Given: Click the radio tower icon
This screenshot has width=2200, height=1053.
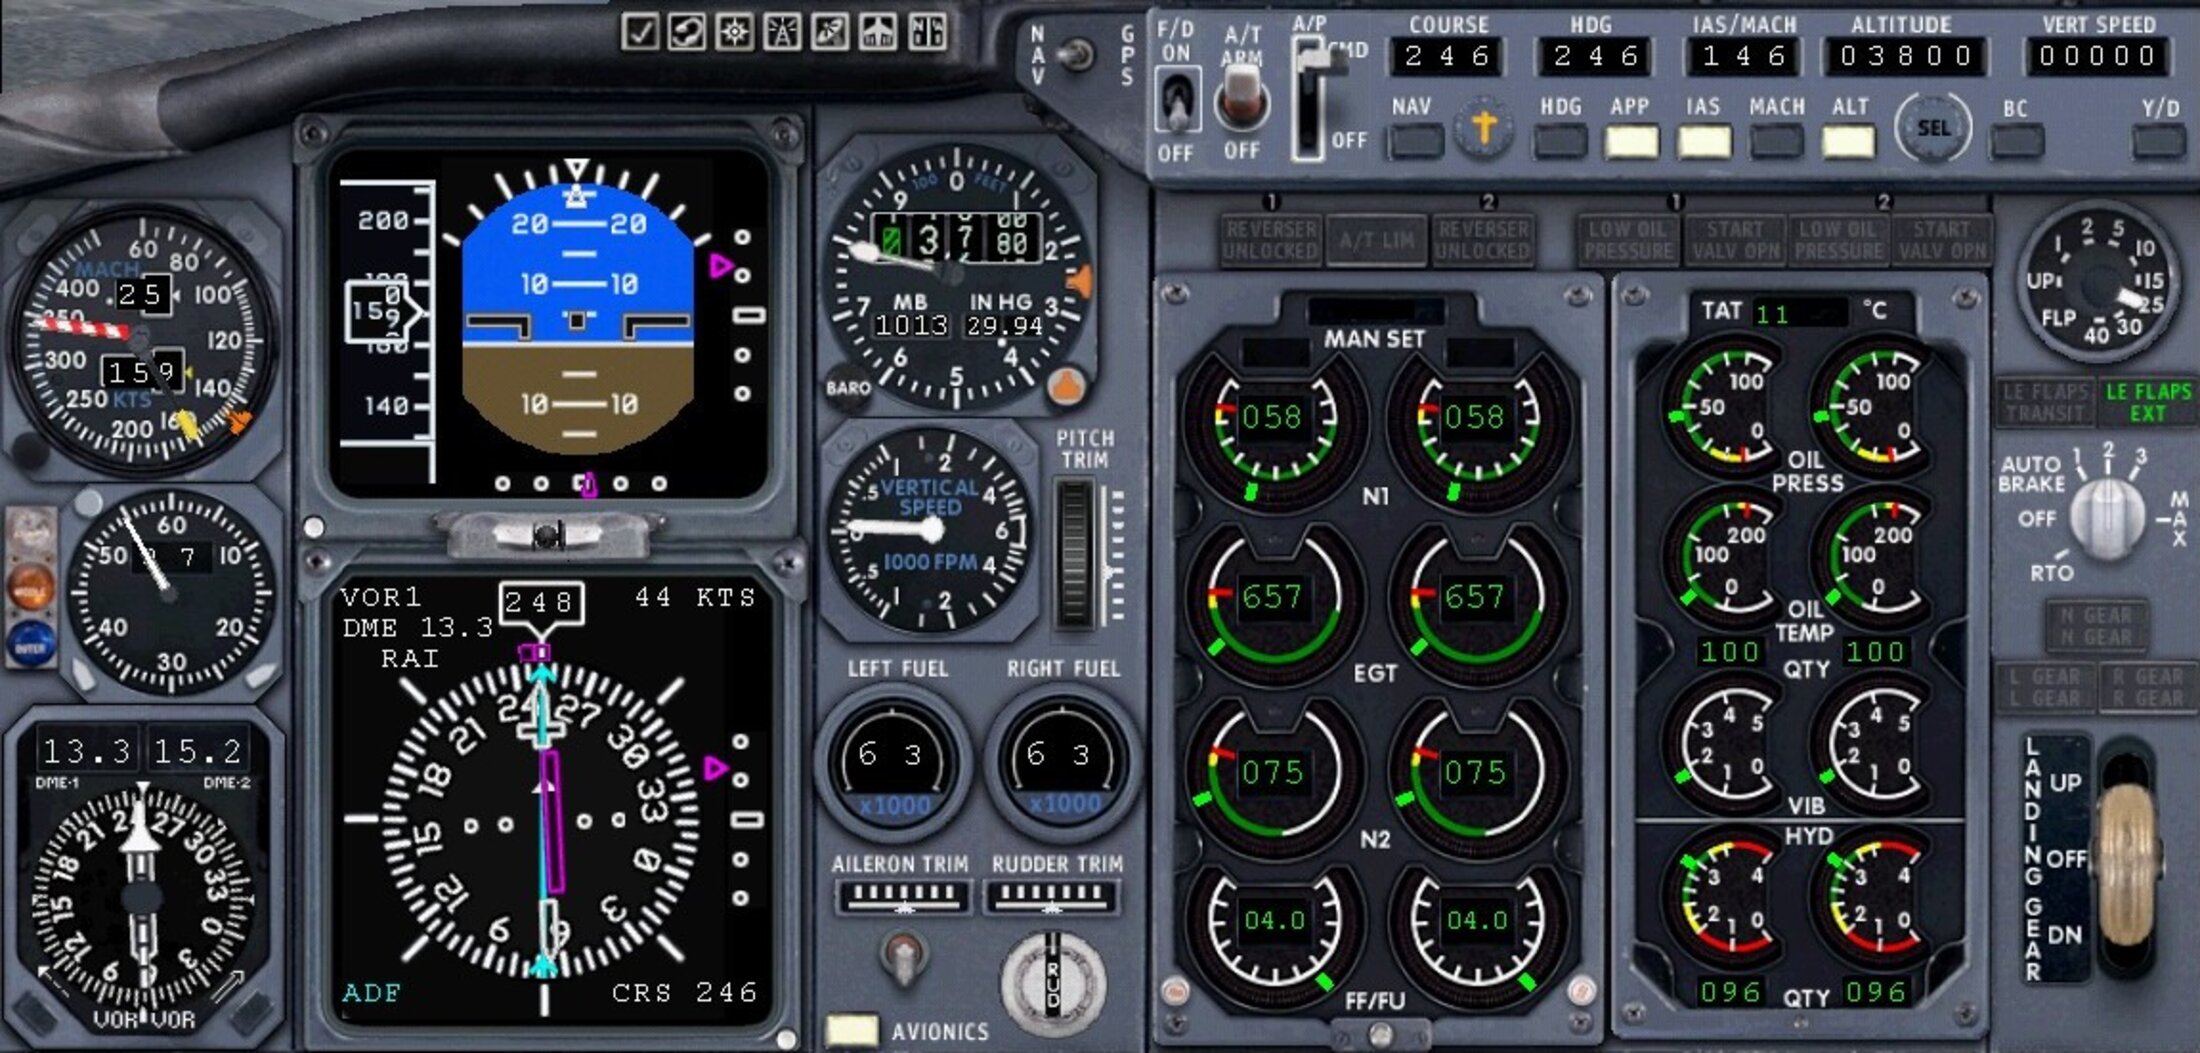Looking at the screenshot, I should pos(782,32).
